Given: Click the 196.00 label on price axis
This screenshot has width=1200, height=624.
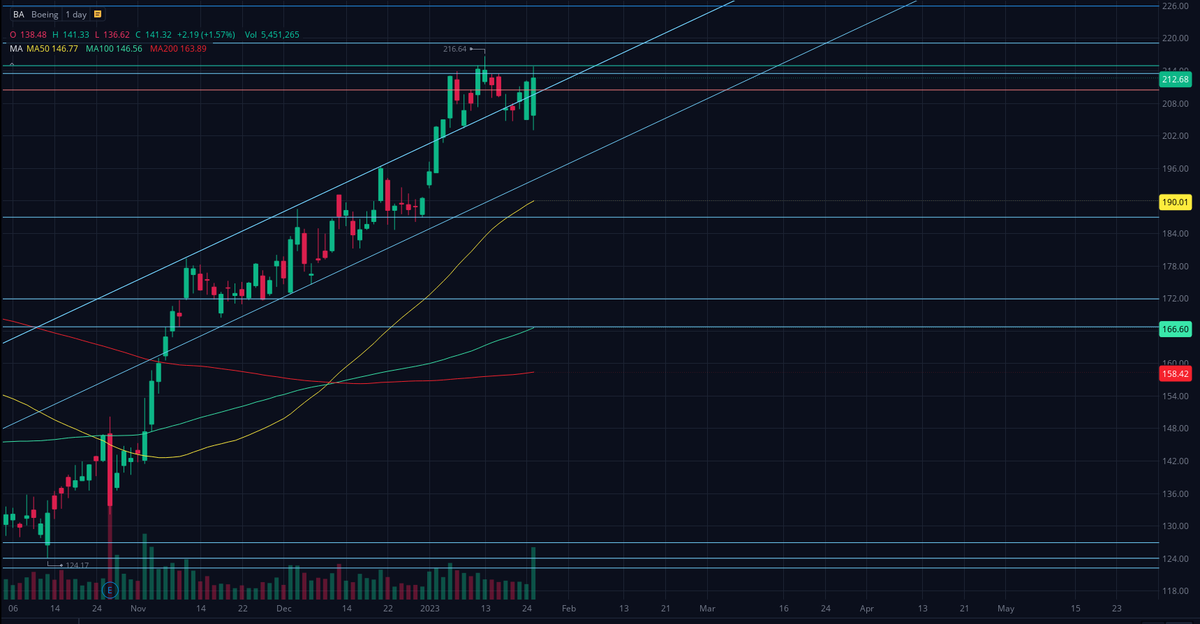Looking at the screenshot, I should point(1175,169).
